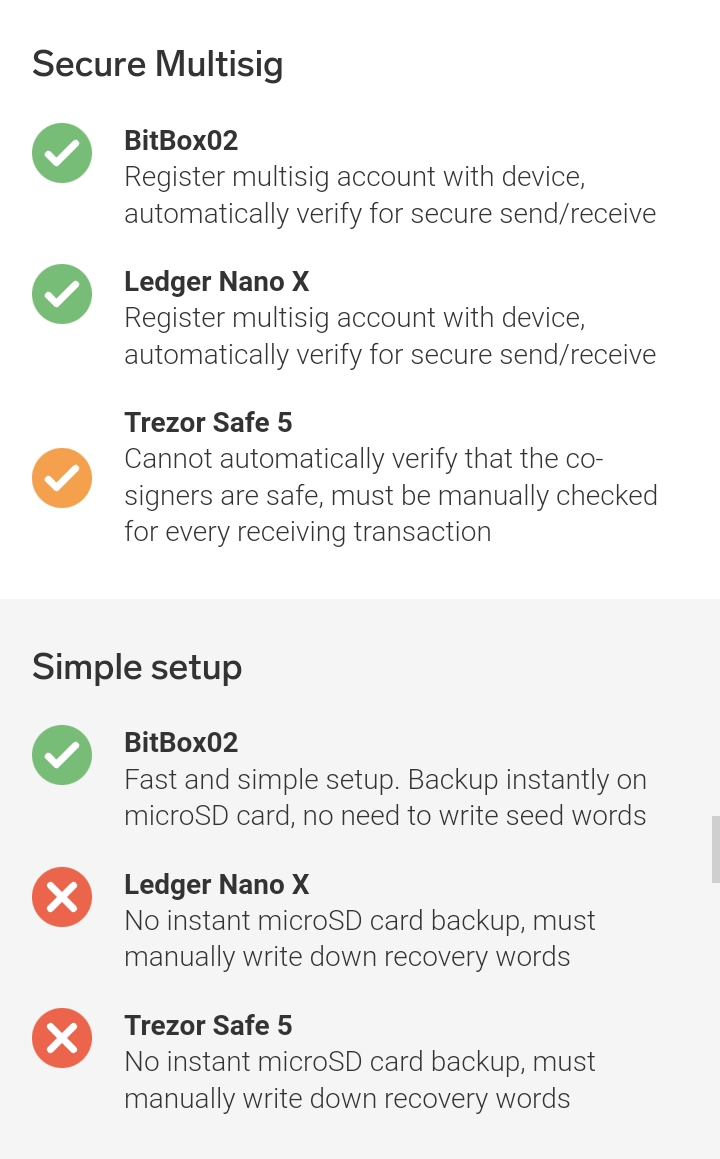Image resolution: width=720 pixels, height=1159 pixels.
Task: Click Trezor text about manually checking co-signers
Action: point(390,496)
